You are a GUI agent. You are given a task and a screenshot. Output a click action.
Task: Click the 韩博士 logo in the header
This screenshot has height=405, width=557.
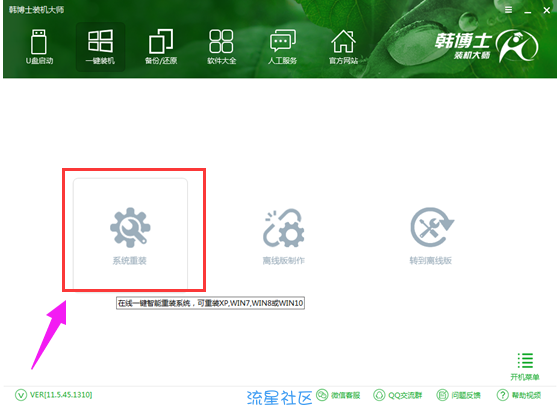point(486,46)
